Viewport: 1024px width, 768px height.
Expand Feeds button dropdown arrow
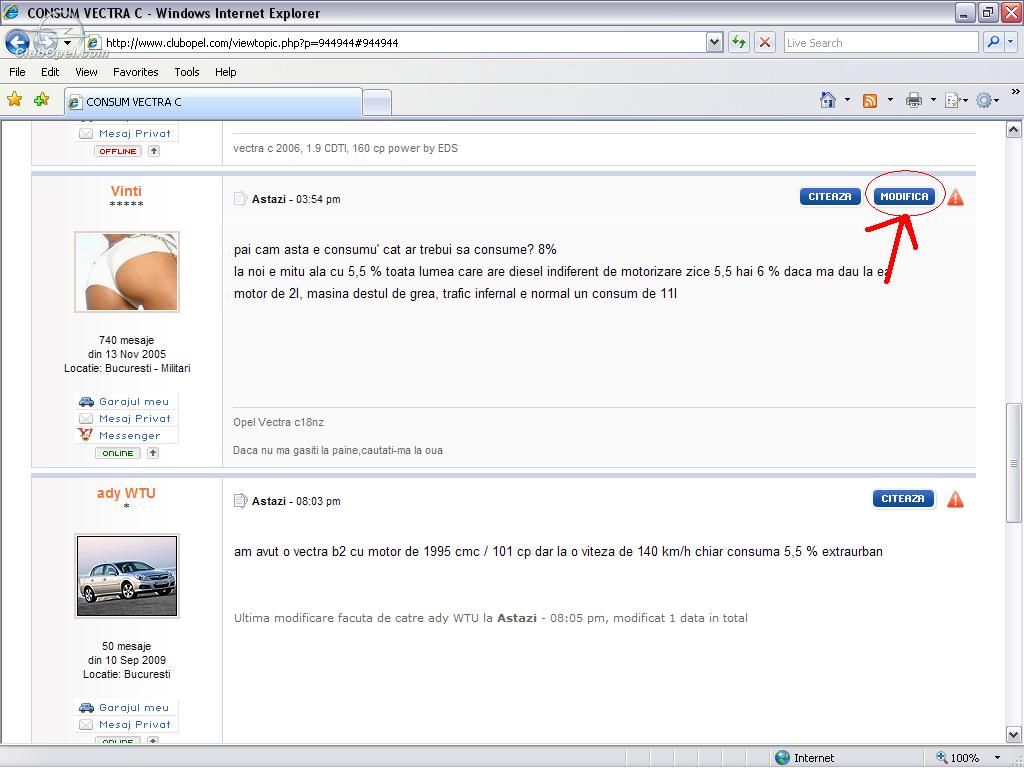890,100
